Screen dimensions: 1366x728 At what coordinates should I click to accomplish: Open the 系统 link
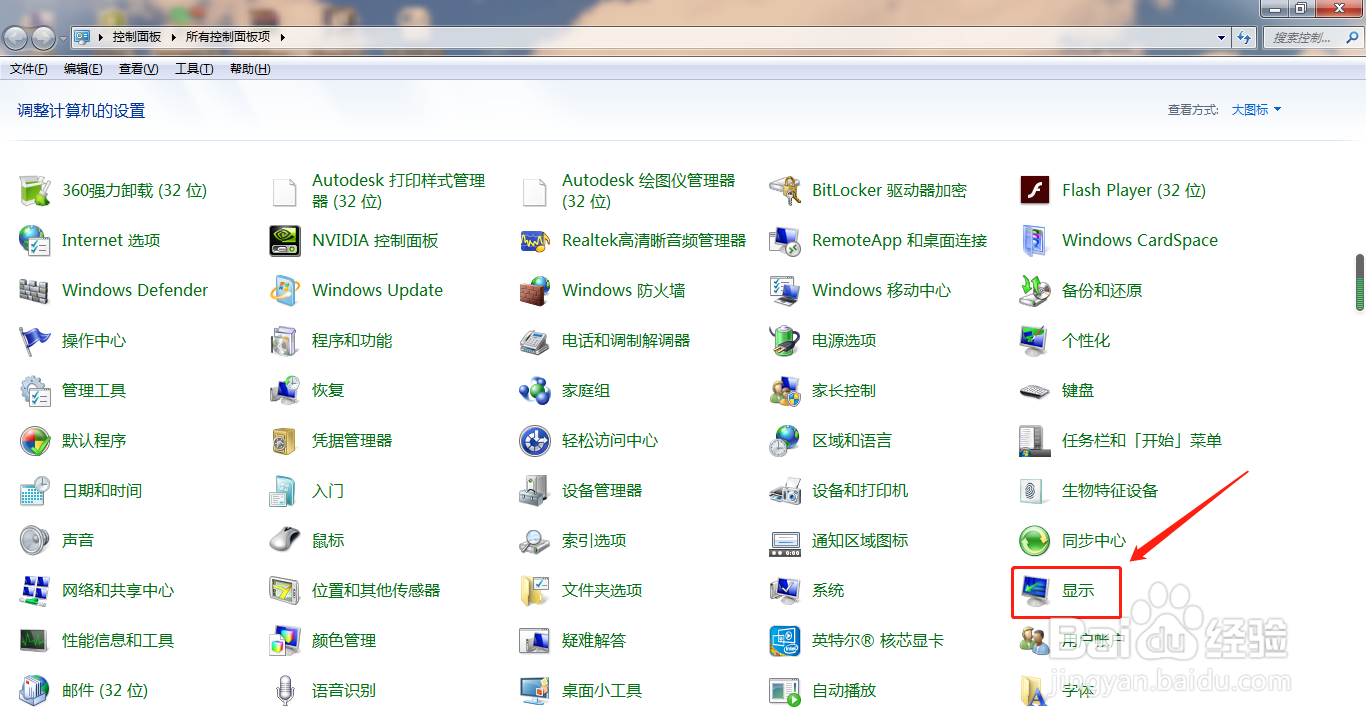click(828, 590)
